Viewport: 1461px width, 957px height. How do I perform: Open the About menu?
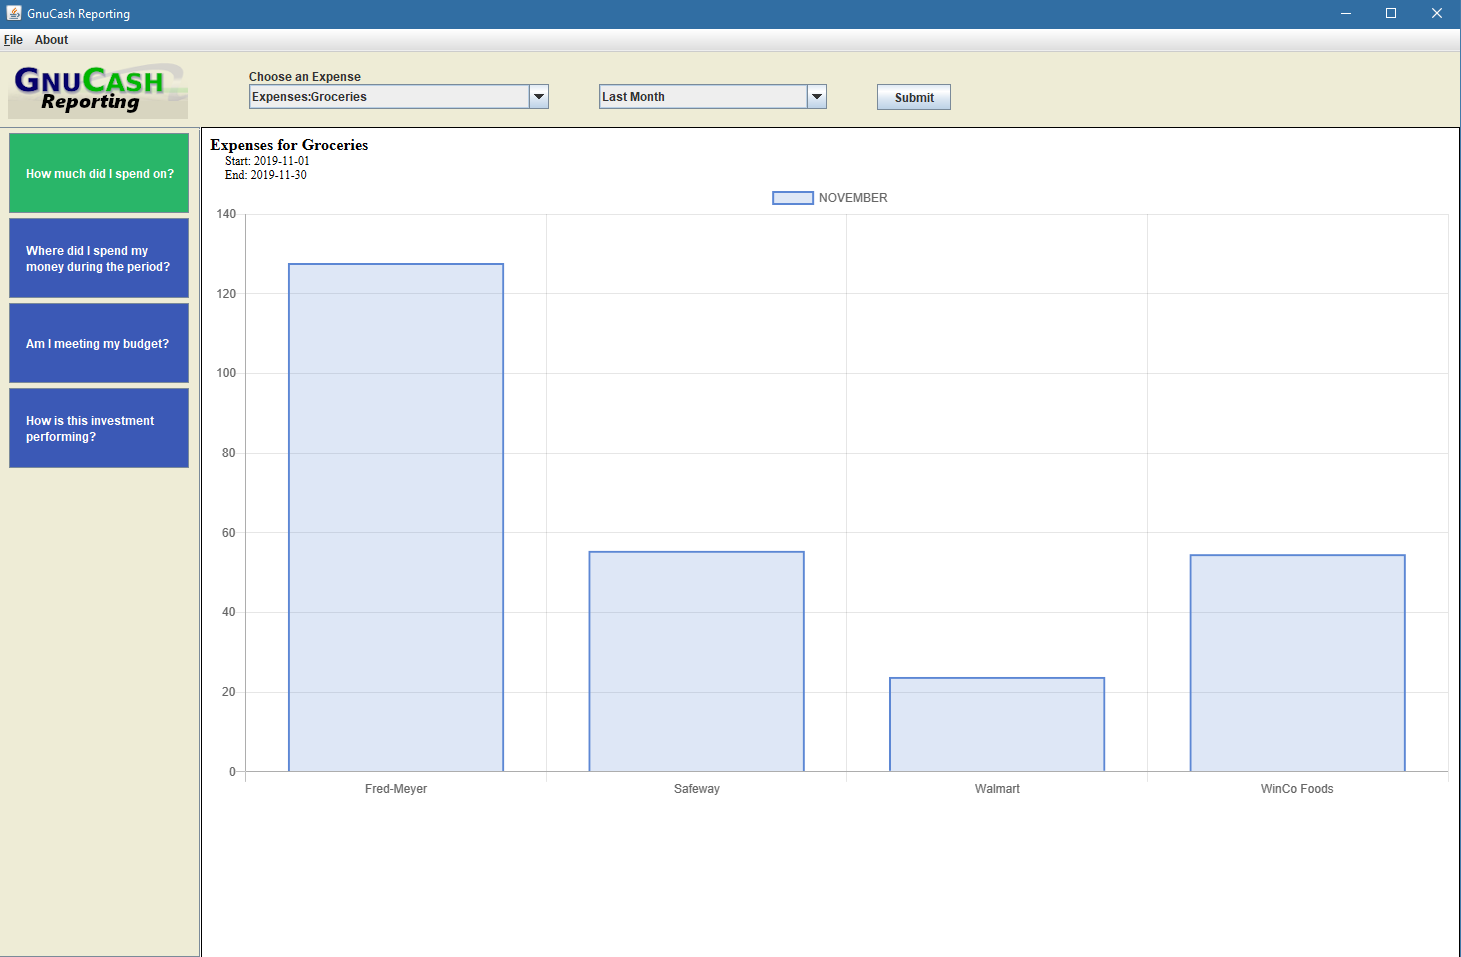pyautogui.click(x=51, y=40)
